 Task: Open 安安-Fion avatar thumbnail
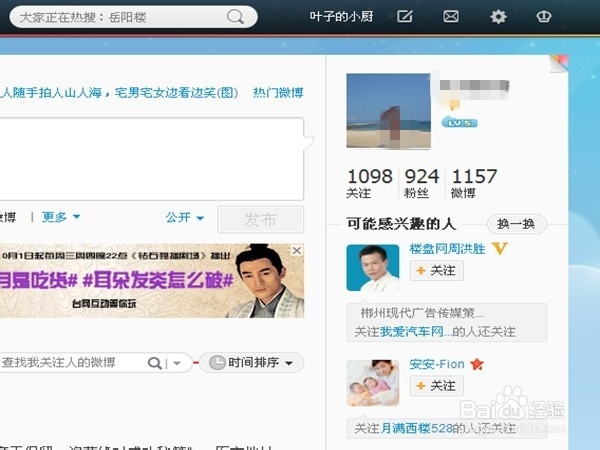(x=373, y=383)
